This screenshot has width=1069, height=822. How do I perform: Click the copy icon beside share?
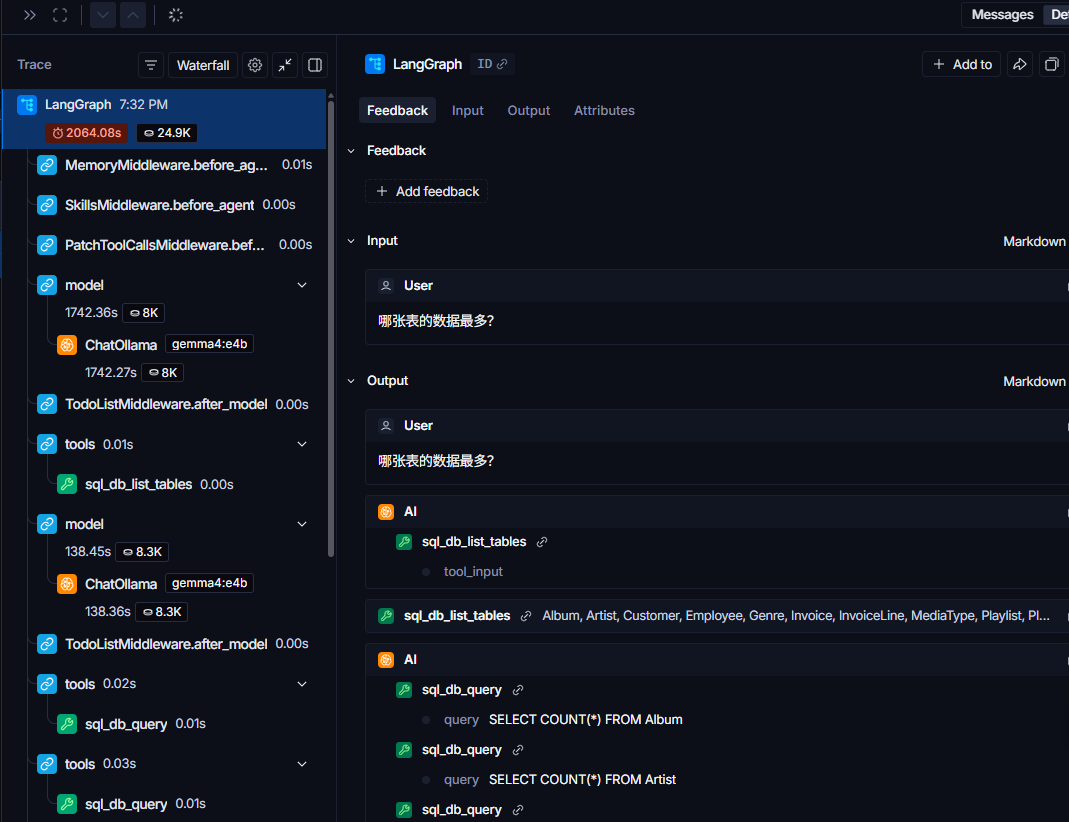(1052, 64)
